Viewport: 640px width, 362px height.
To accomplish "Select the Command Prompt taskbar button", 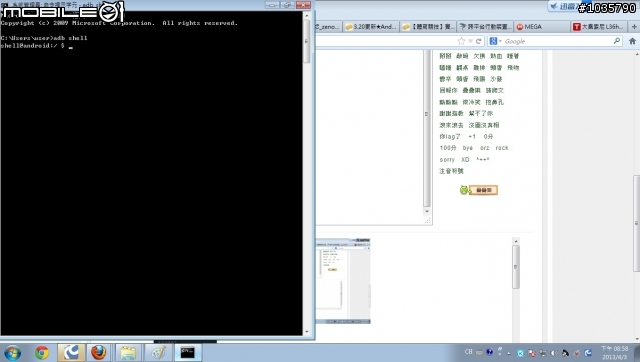I will click(188, 353).
